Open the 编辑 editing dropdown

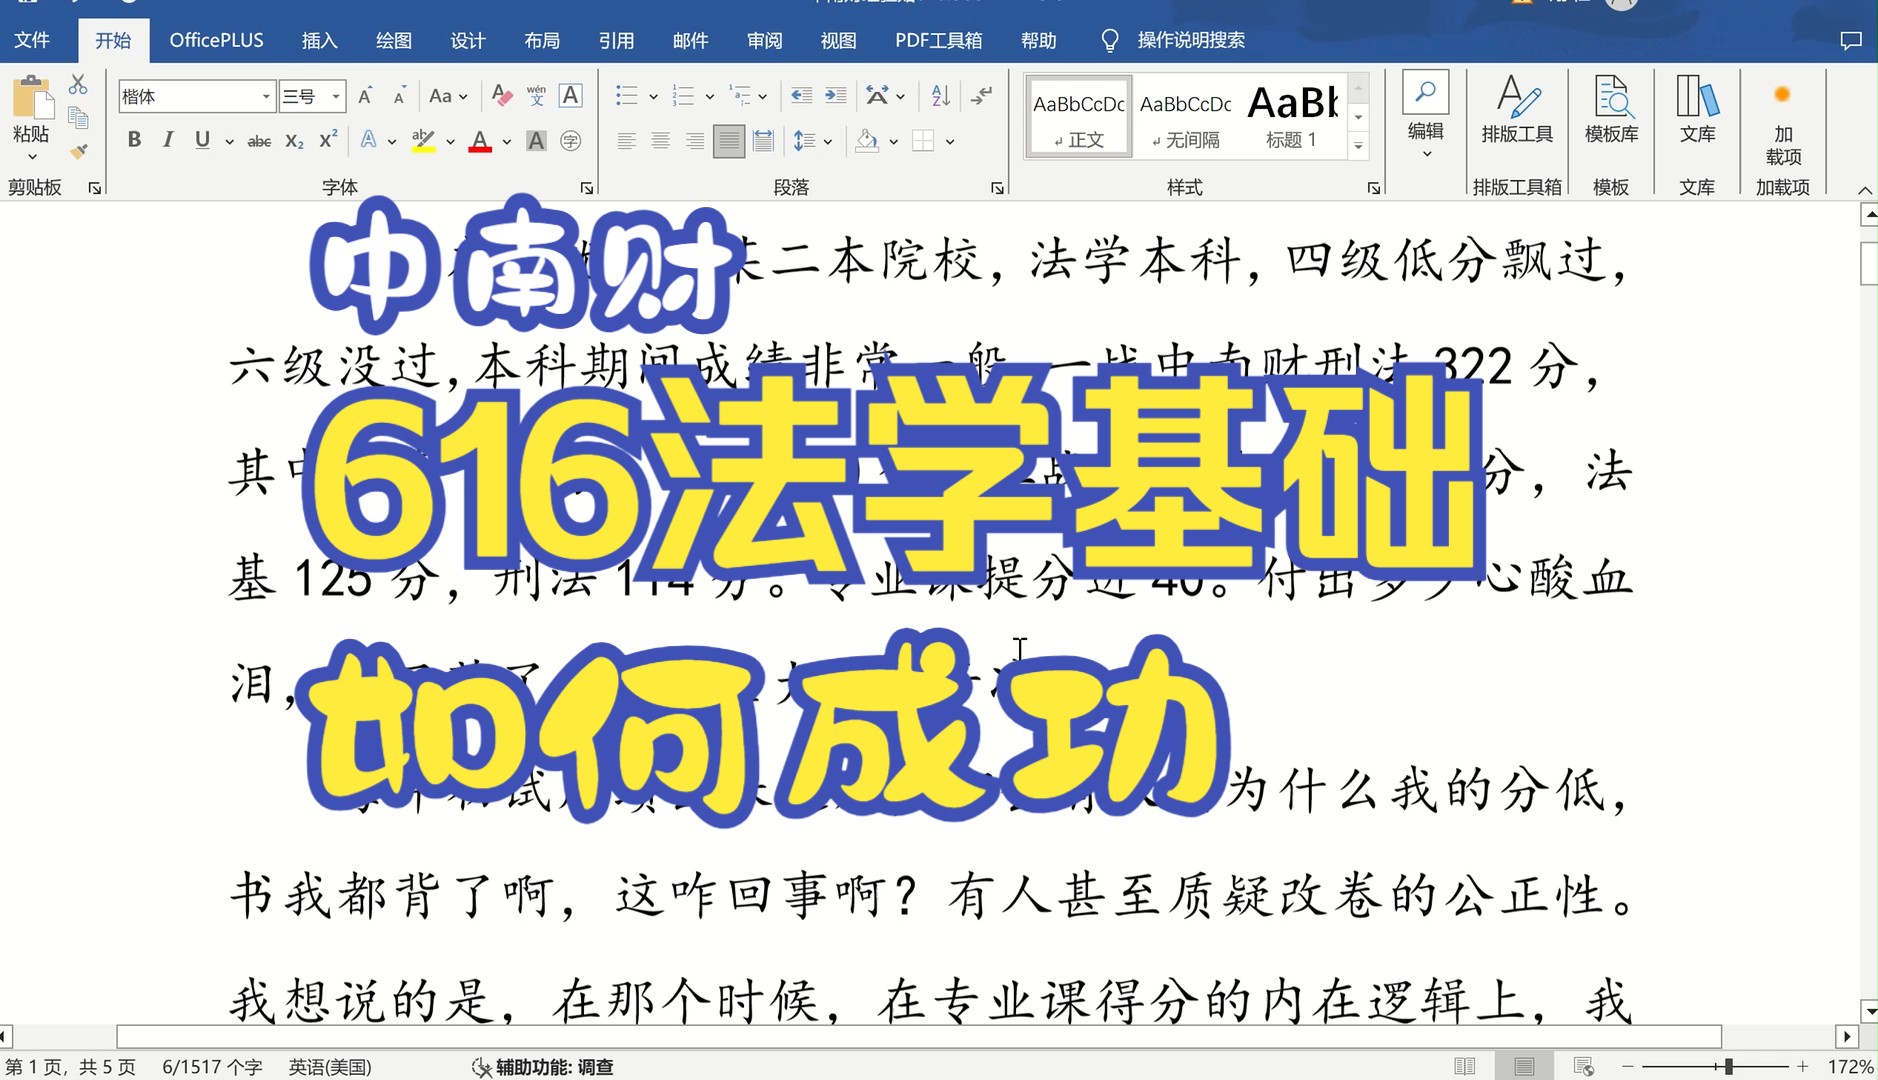tap(1425, 115)
